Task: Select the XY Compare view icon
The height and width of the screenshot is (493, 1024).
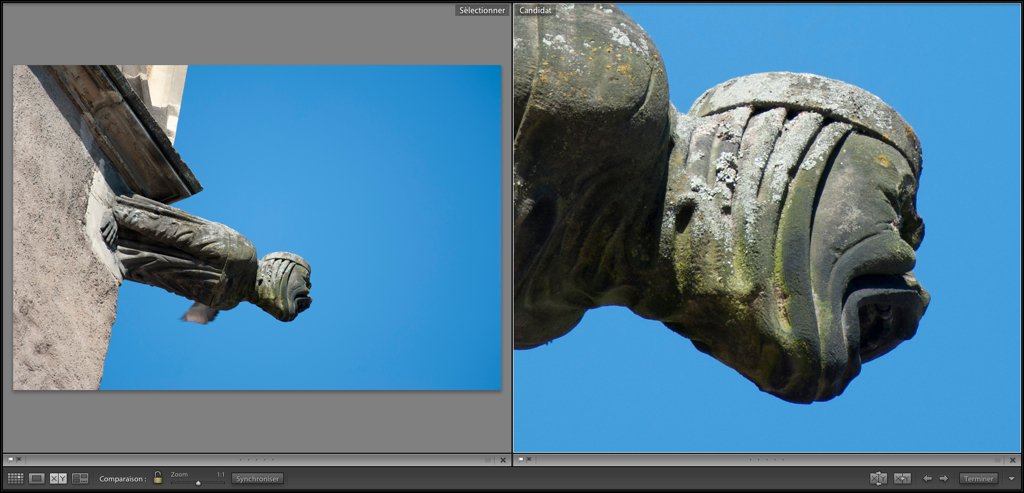Action: (58, 479)
